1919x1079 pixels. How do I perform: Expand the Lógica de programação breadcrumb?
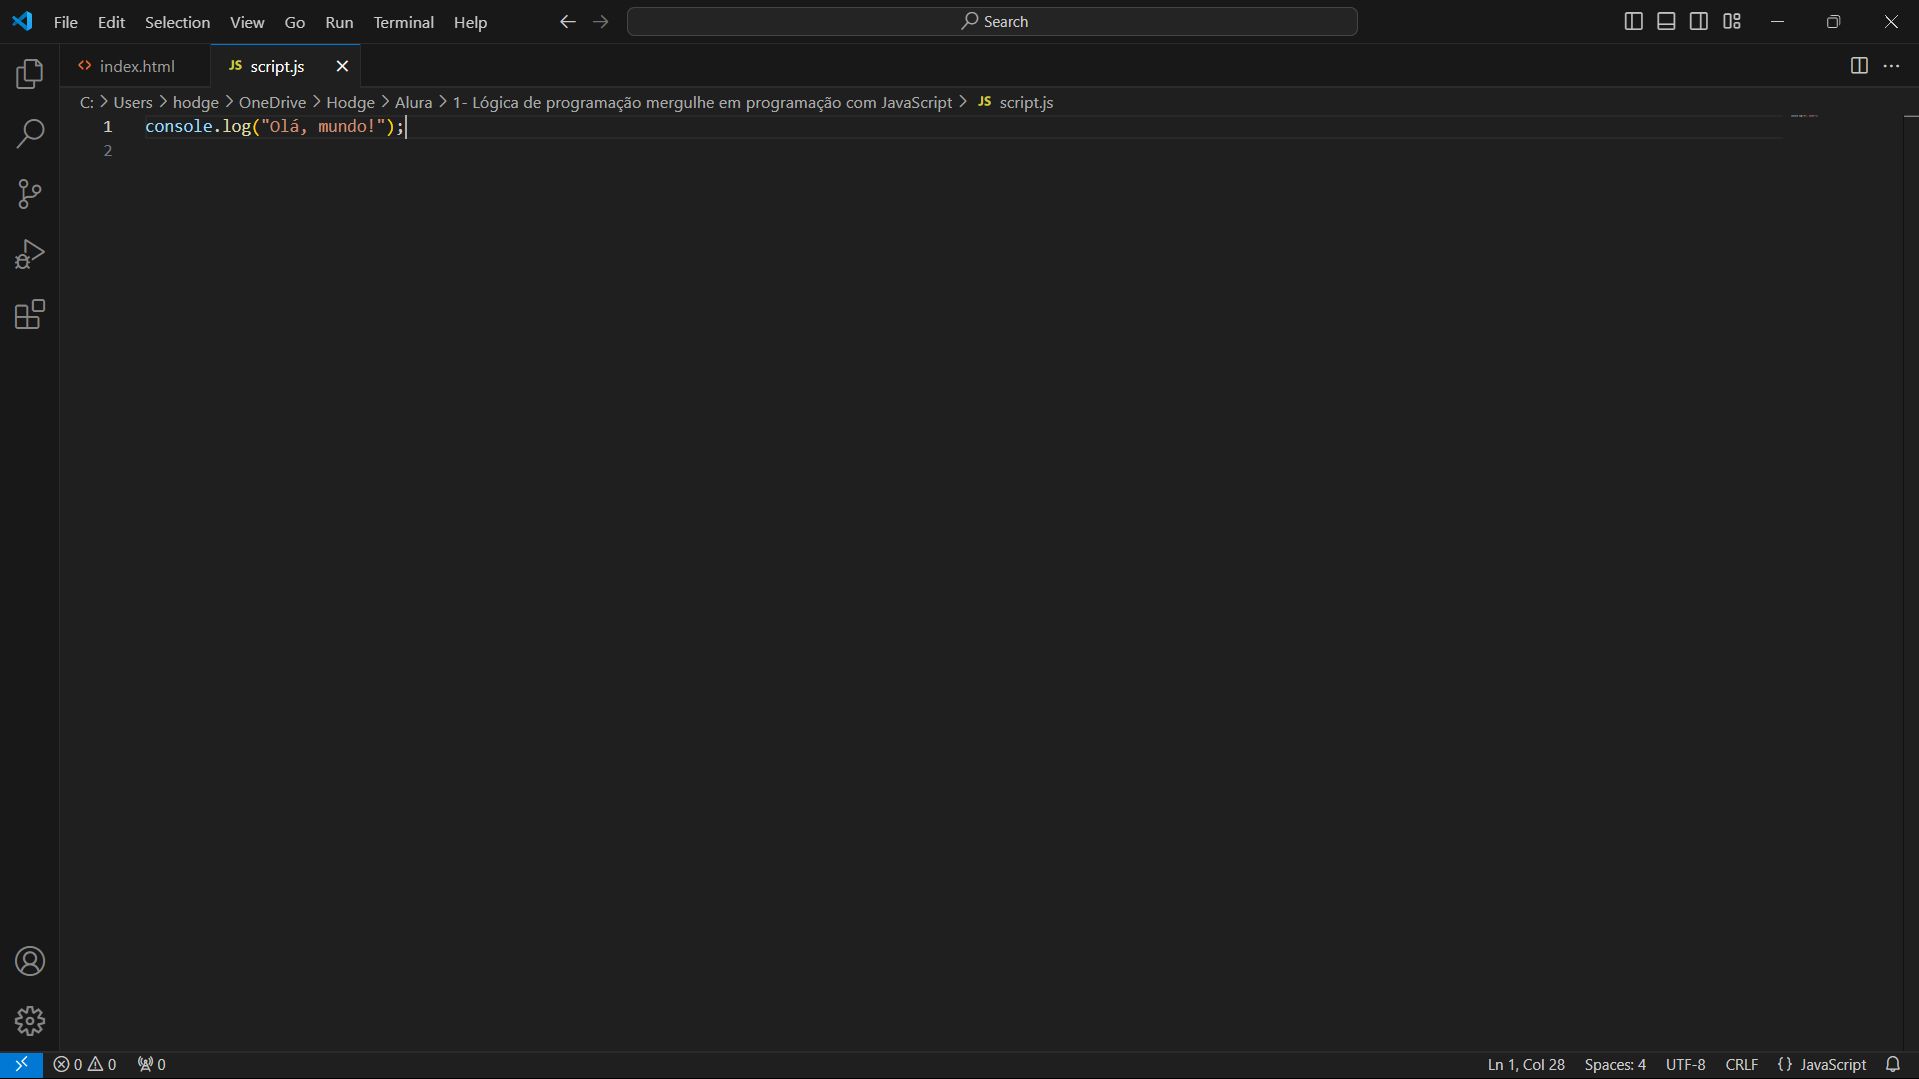tap(703, 102)
